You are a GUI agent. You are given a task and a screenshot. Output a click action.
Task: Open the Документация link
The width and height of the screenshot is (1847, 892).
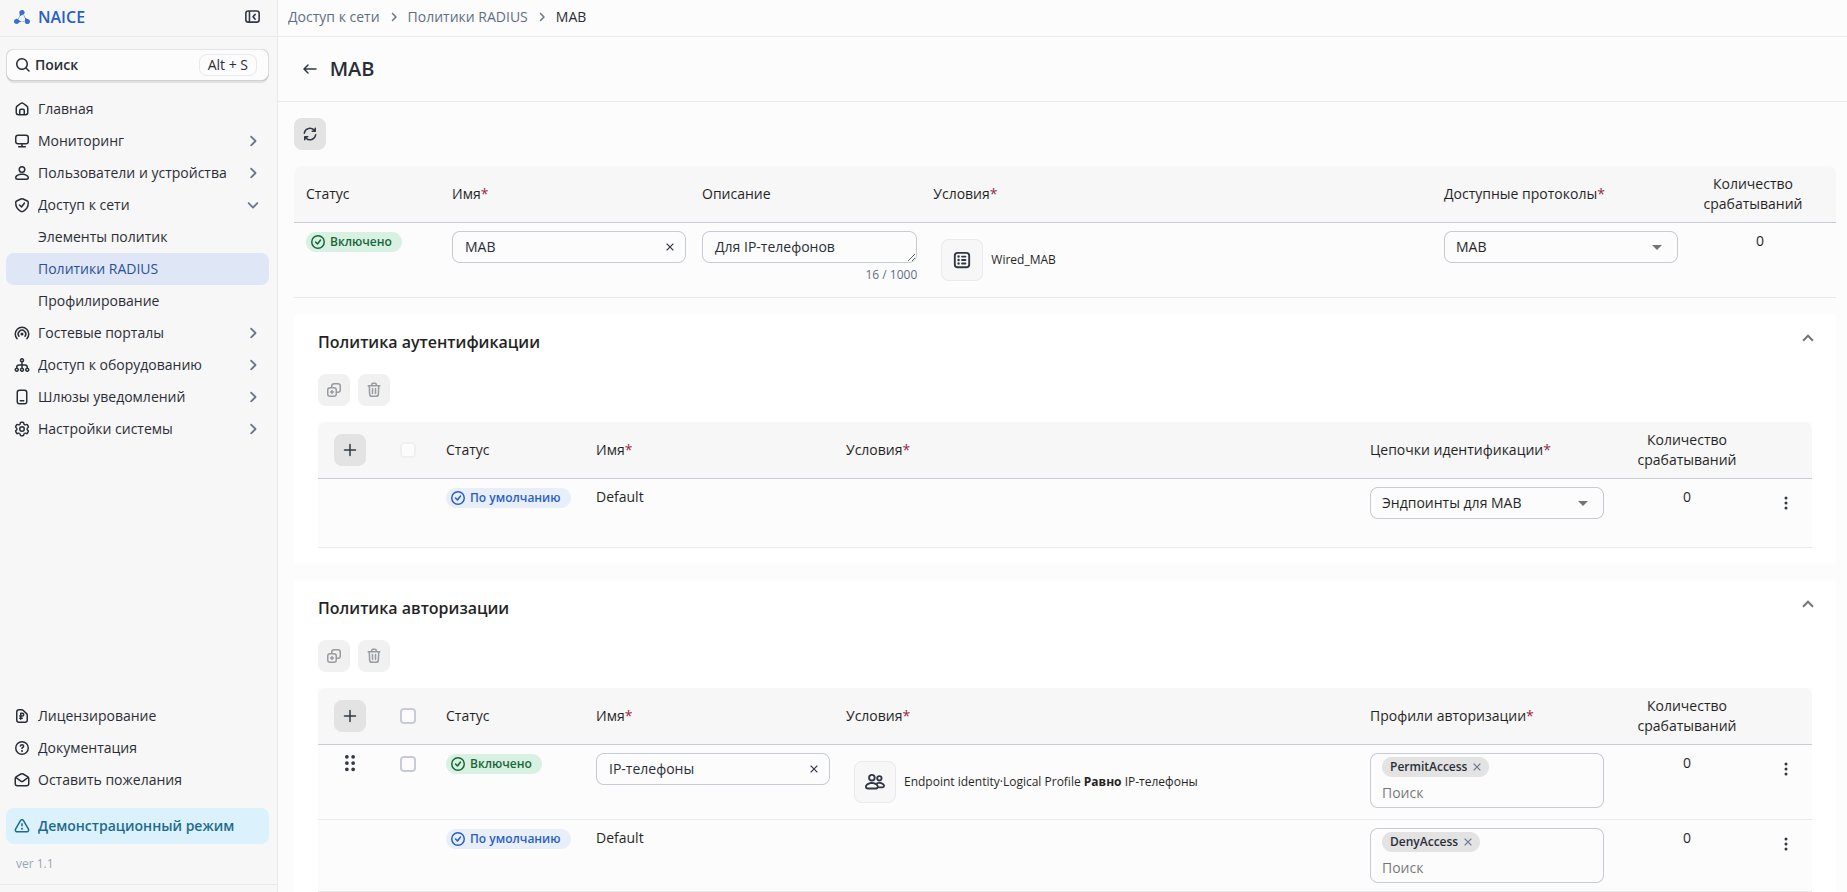coord(87,748)
